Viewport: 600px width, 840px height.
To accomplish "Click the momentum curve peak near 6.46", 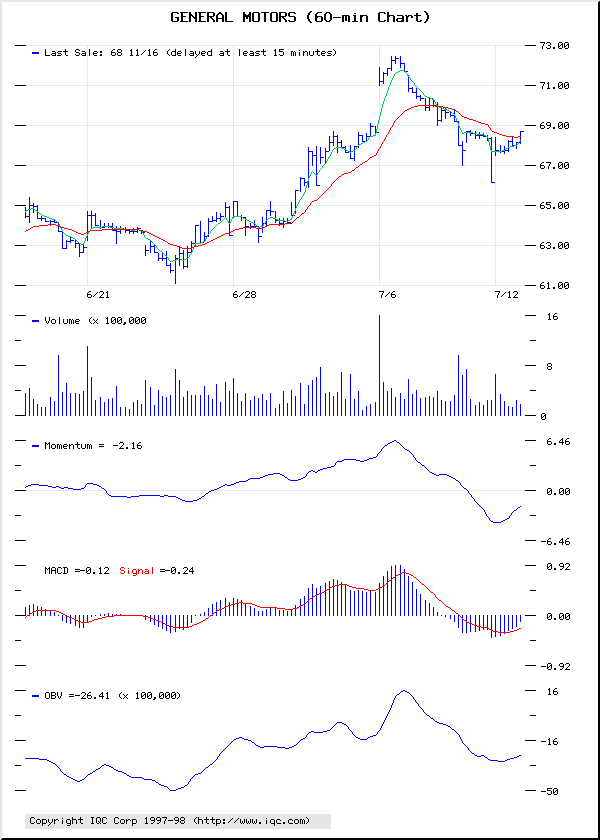I will [395, 441].
